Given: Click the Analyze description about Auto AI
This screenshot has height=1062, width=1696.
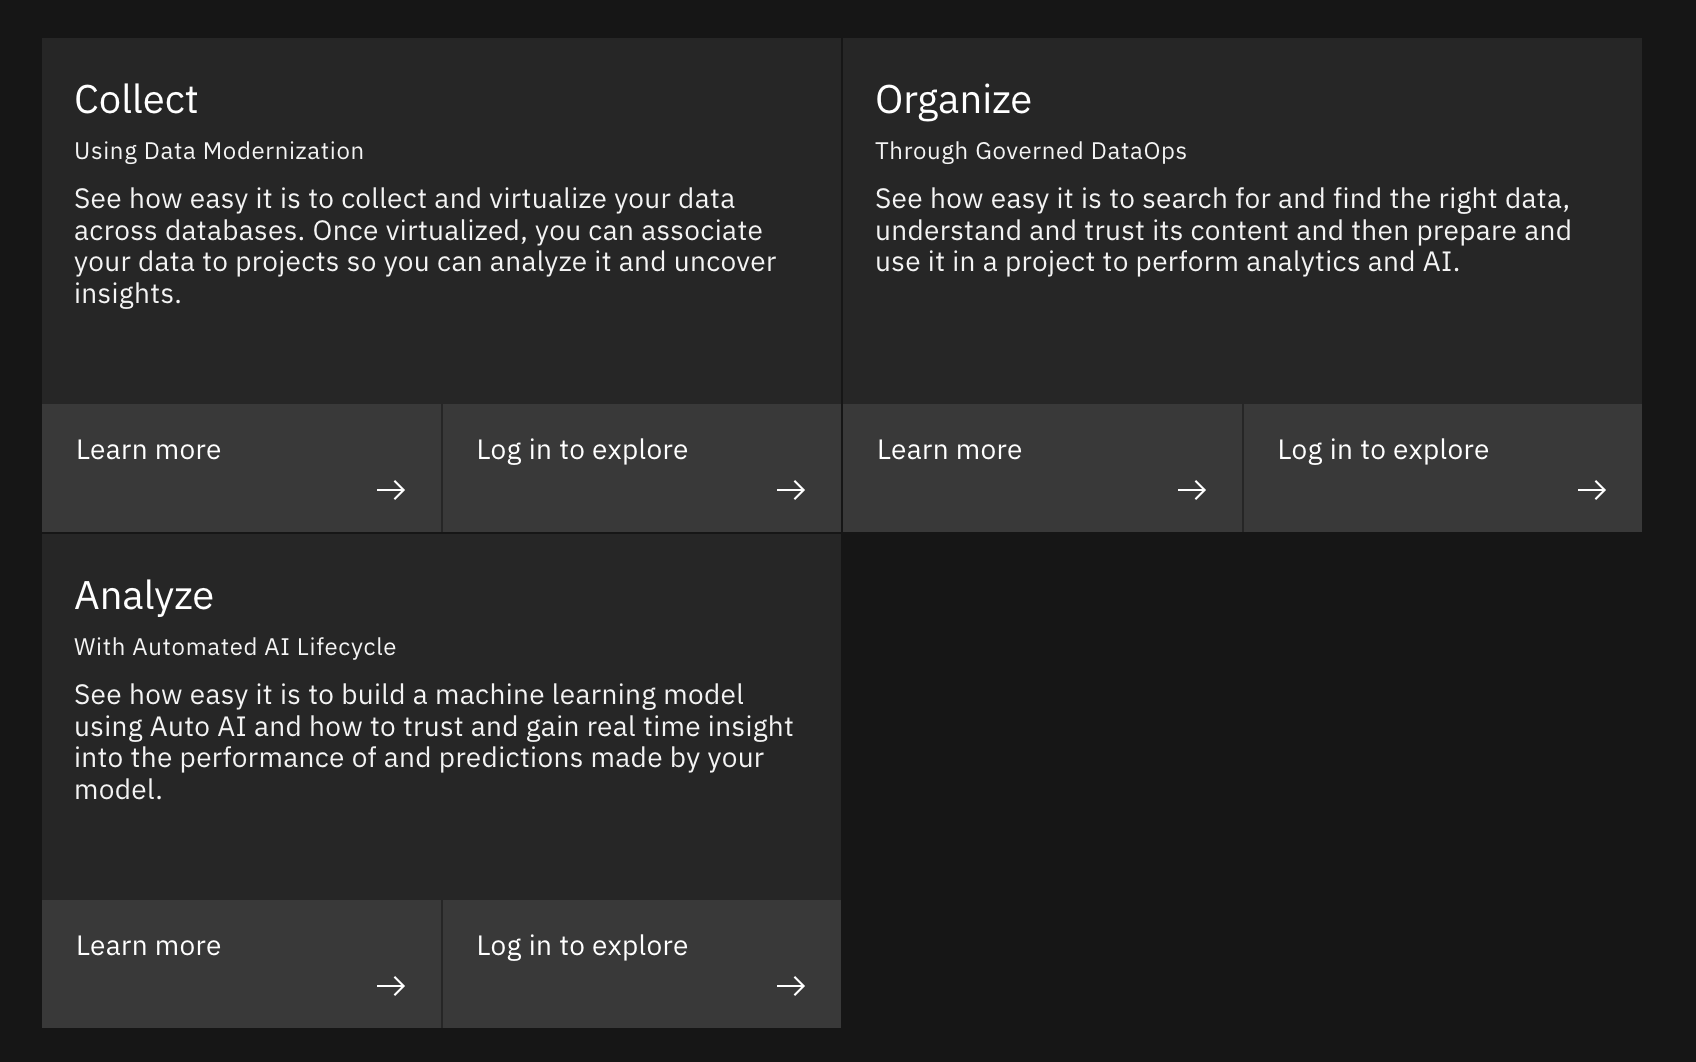Looking at the screenshot, I should point(433,742).
